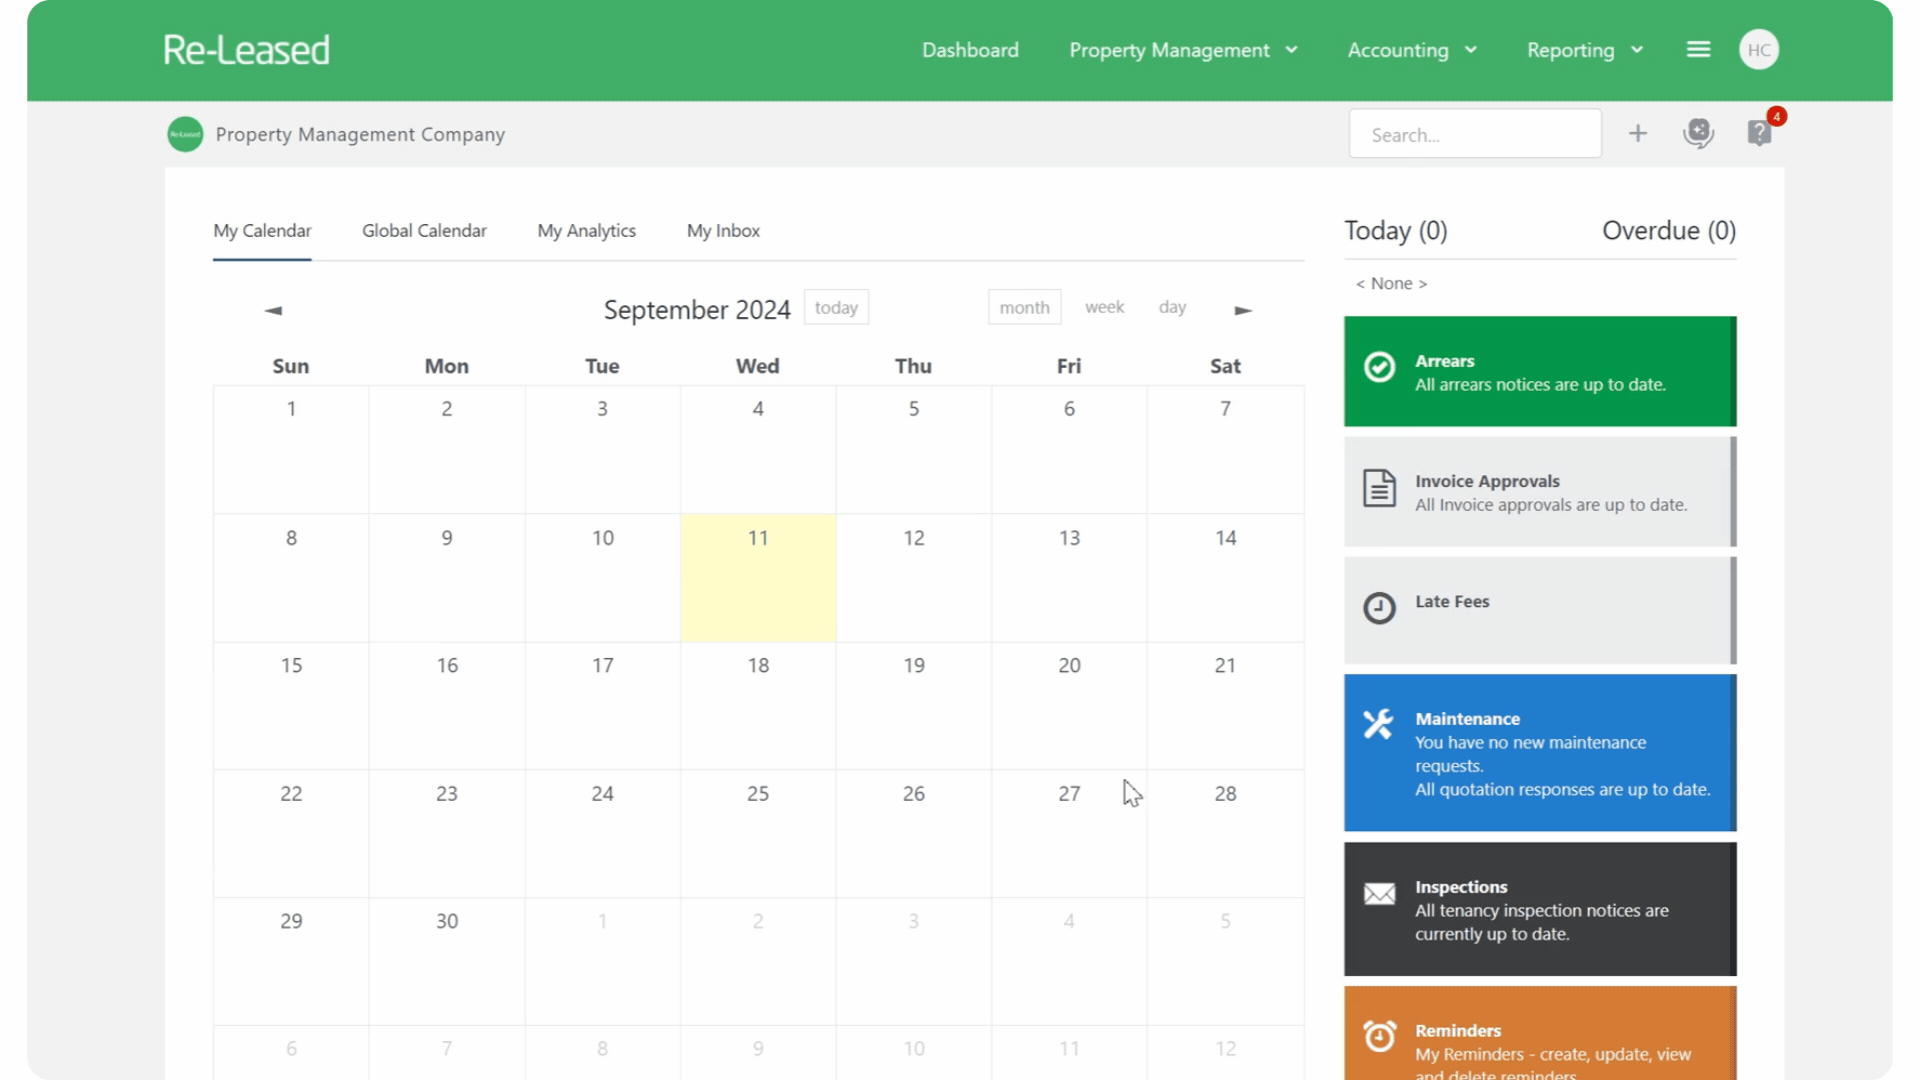Click the '< None >' text
1920x1080 pixels.
pyautogui.click(x=1391, y=284)
